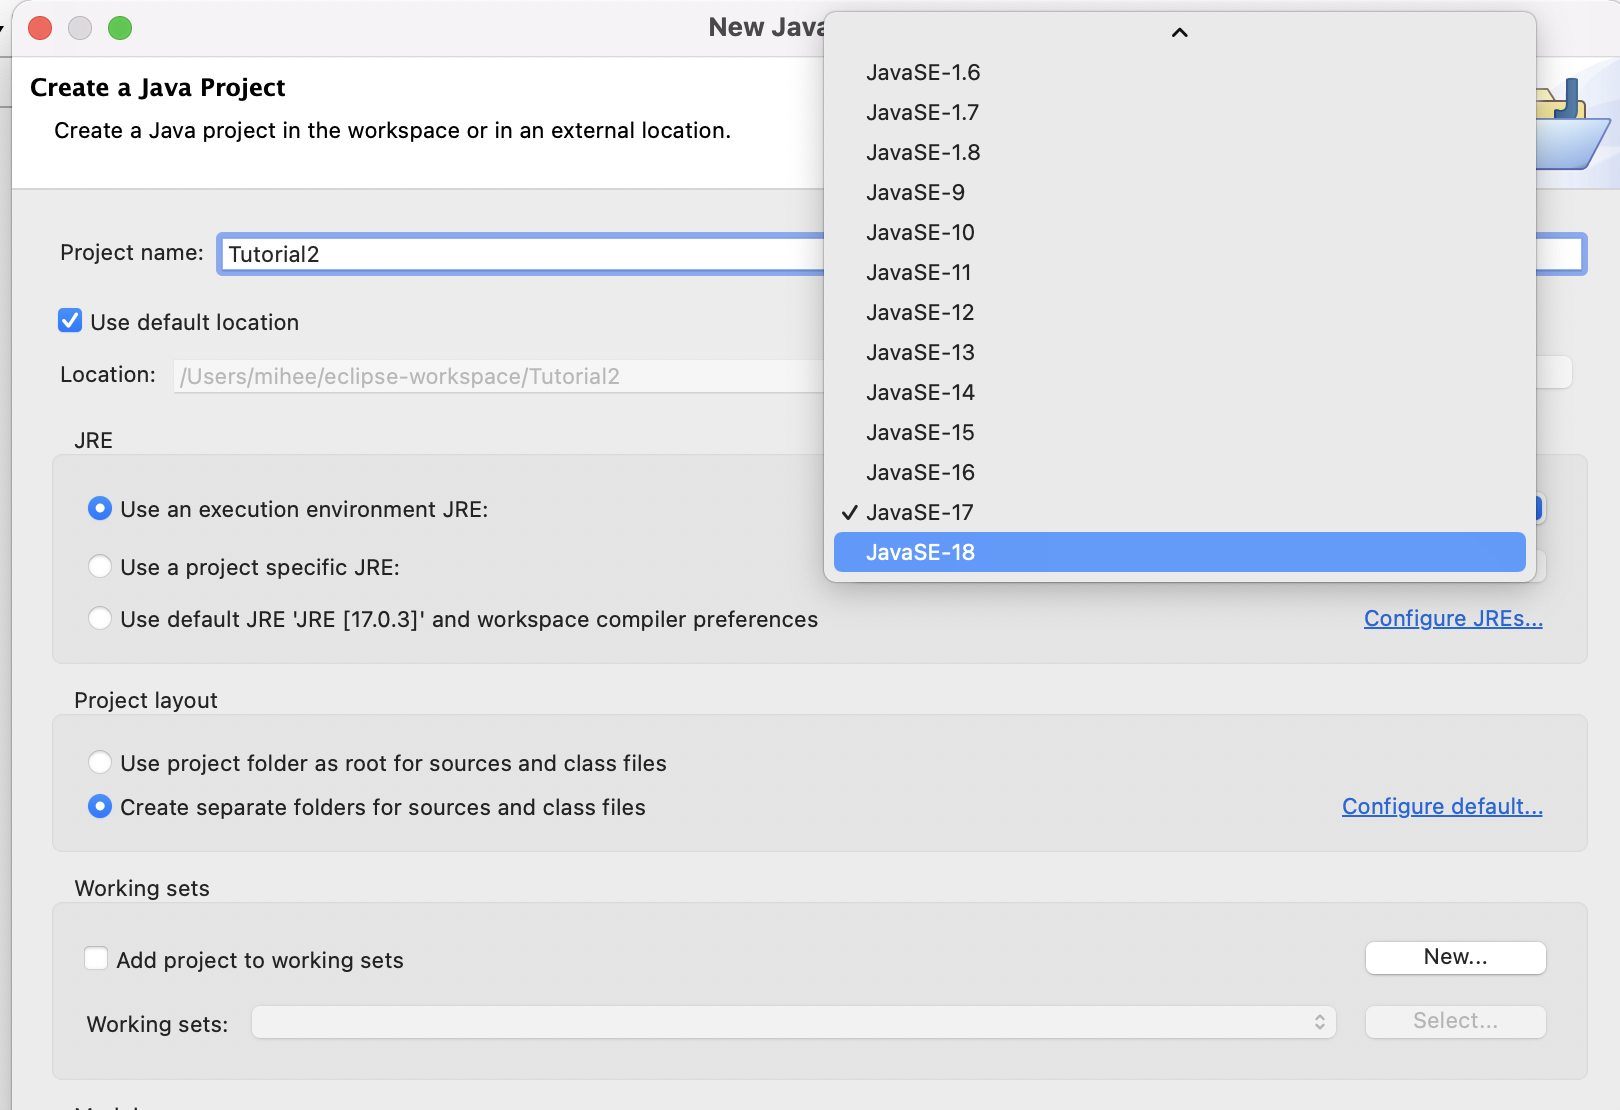Click the disabled Select... button
This screenshot has width=1620, height=1110.
click(1456, 1021)
